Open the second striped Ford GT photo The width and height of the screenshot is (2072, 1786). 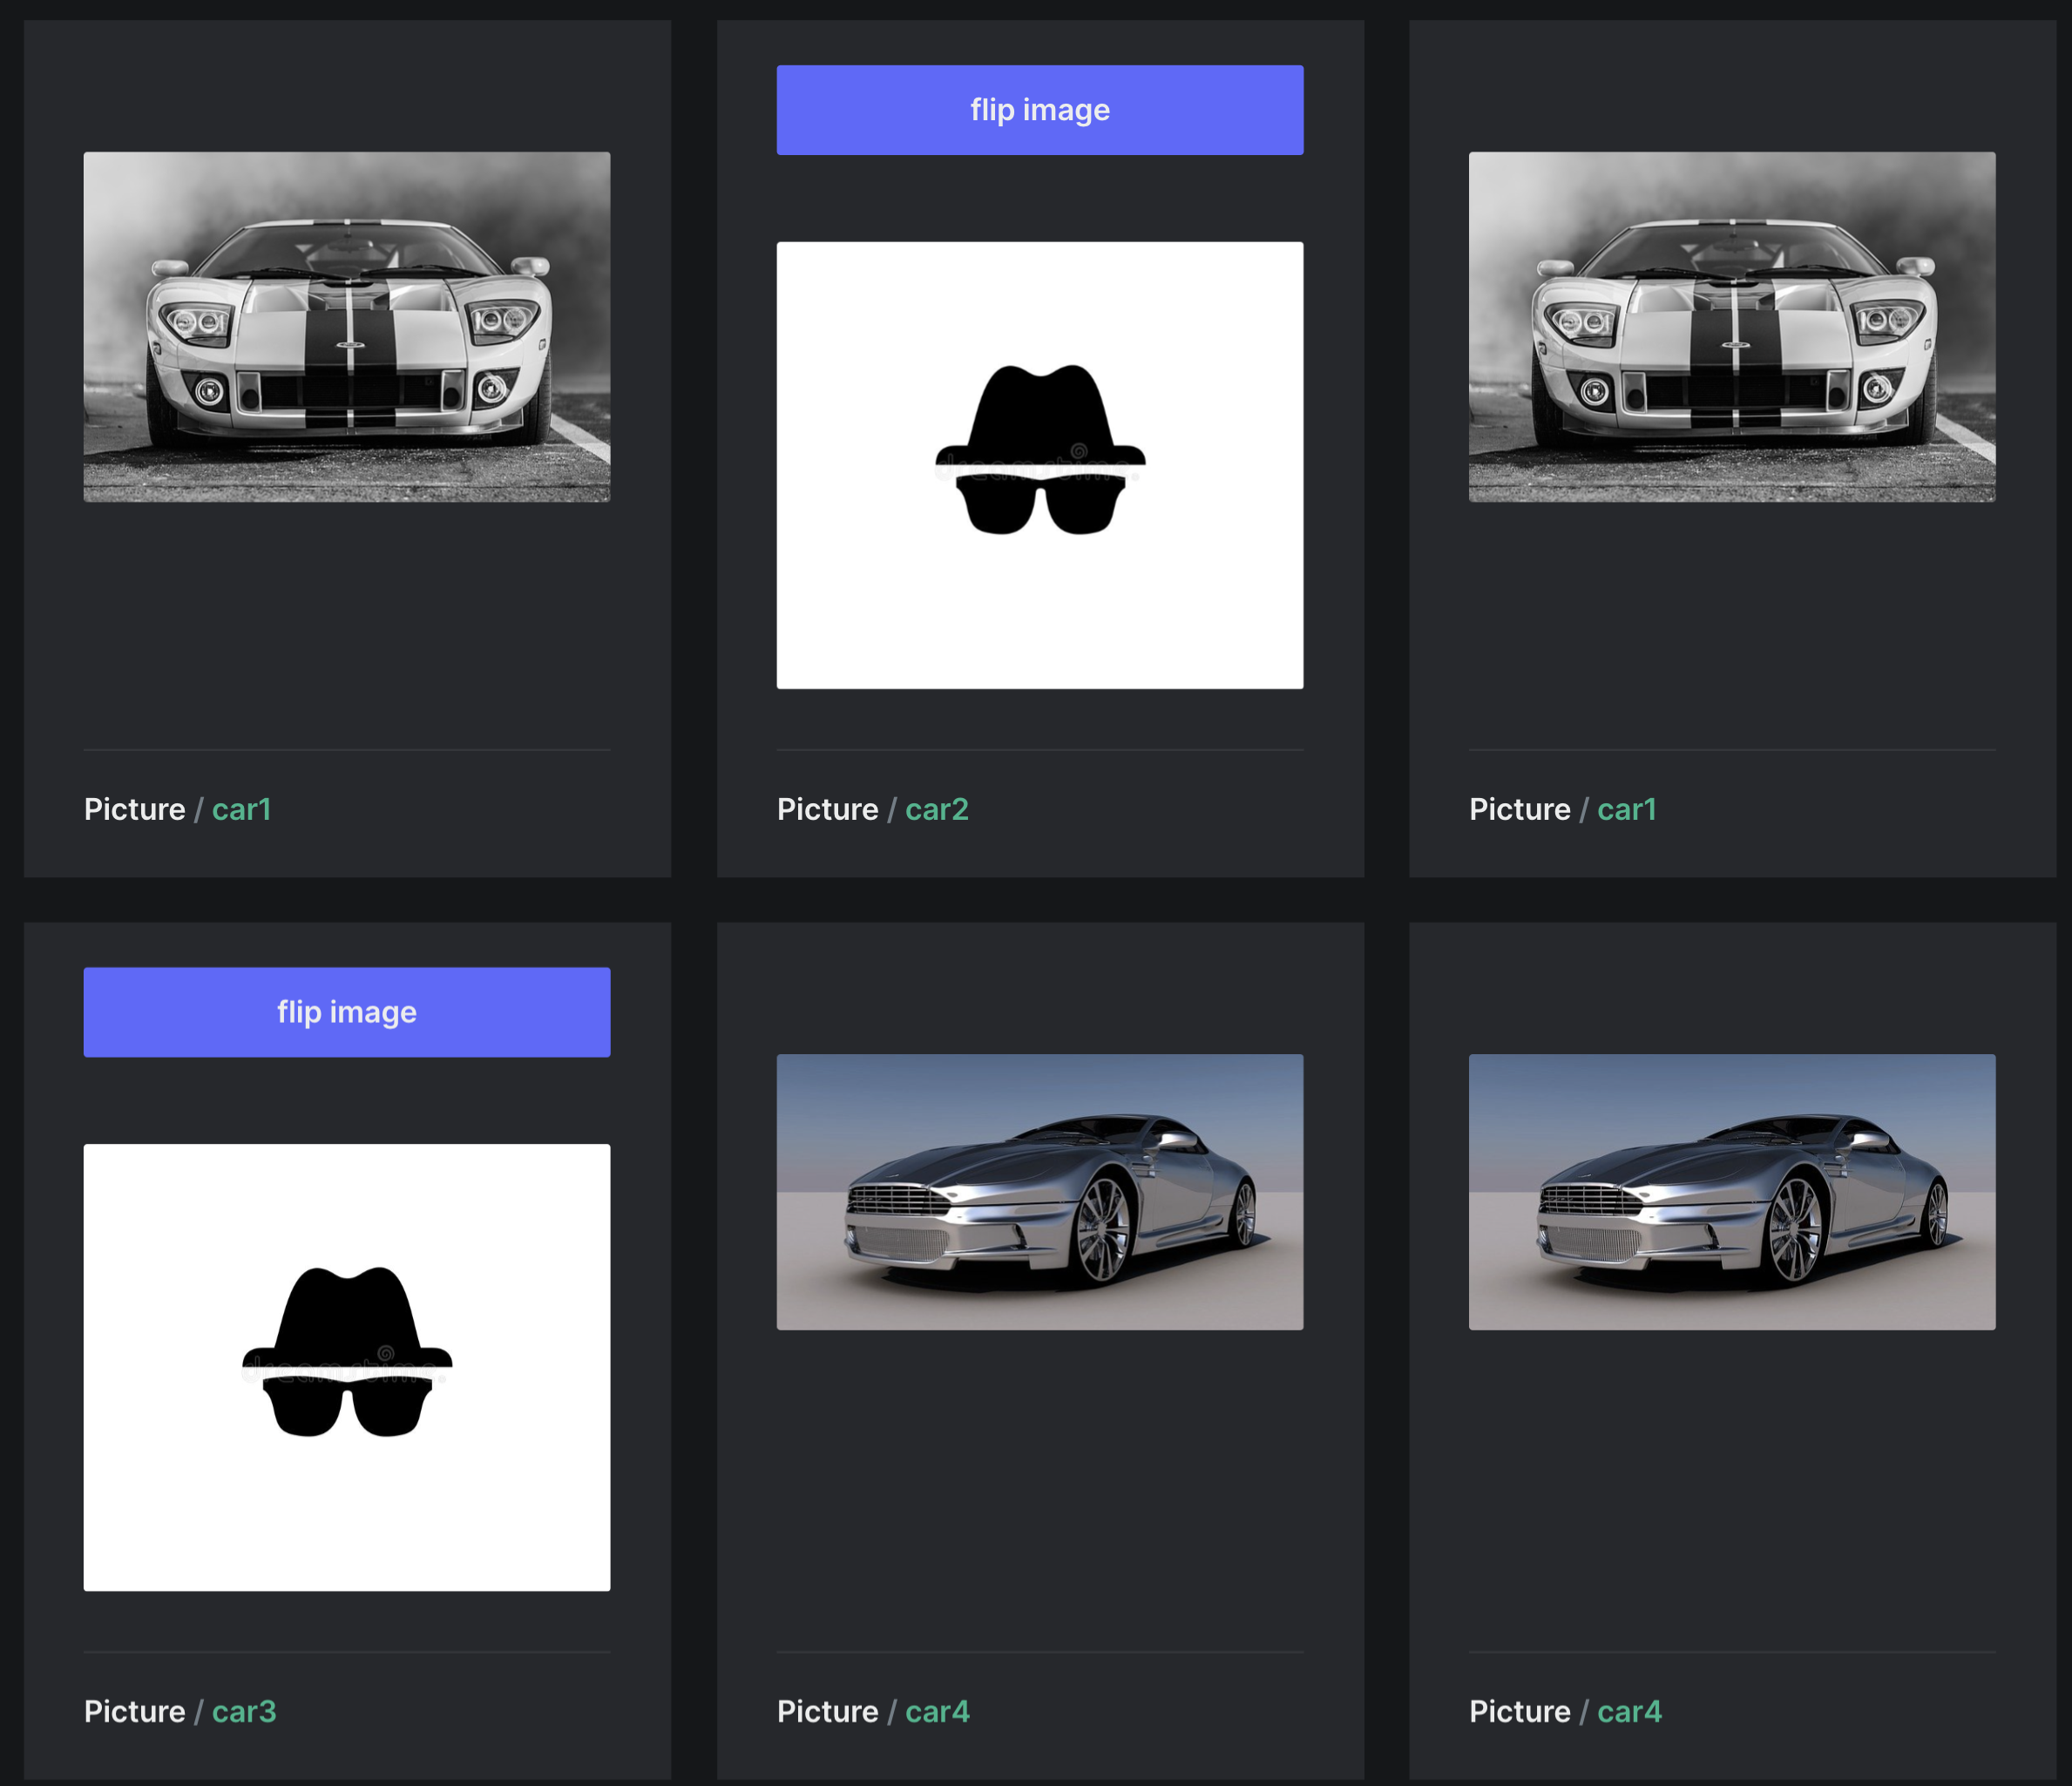click(x=1732, y=327)
